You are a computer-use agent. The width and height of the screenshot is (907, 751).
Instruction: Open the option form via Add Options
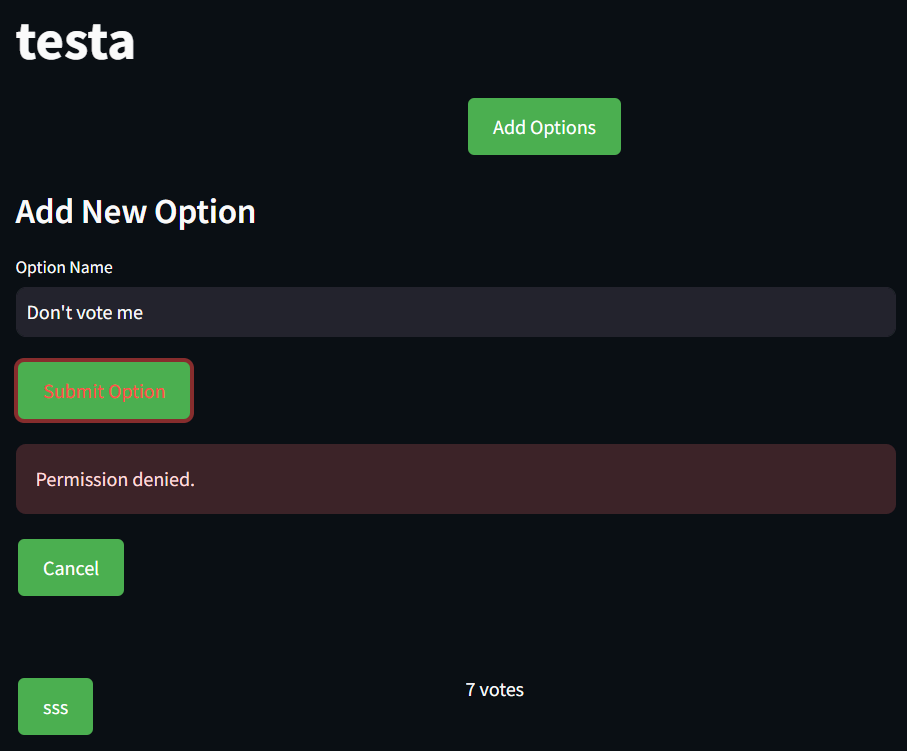coord(544,126)
